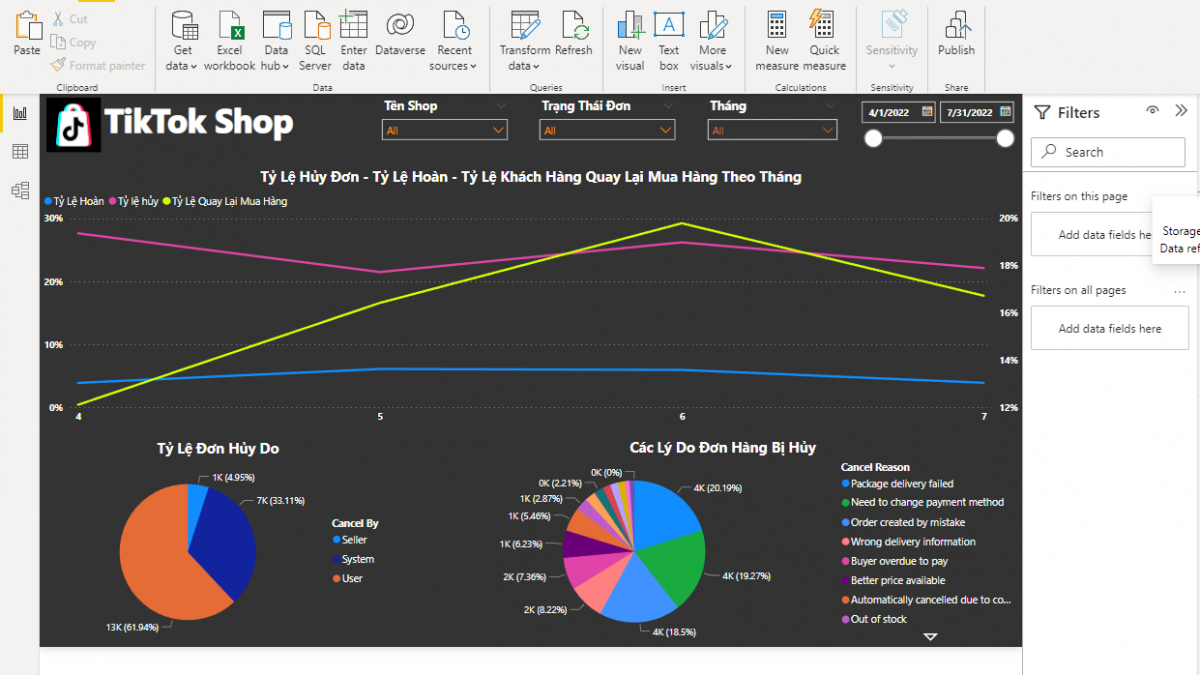Click Refresh in Queries group

coord(574,28)
